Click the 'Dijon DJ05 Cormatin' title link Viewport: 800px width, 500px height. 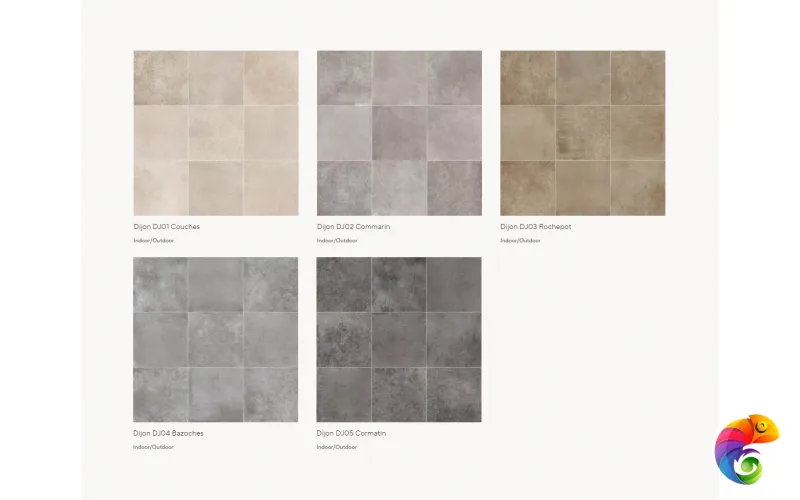(351, 433)
